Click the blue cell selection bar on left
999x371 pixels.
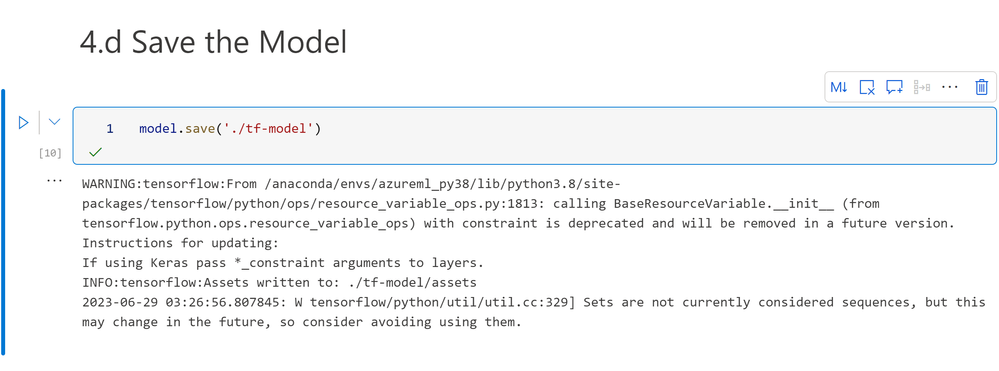(3, 222)
